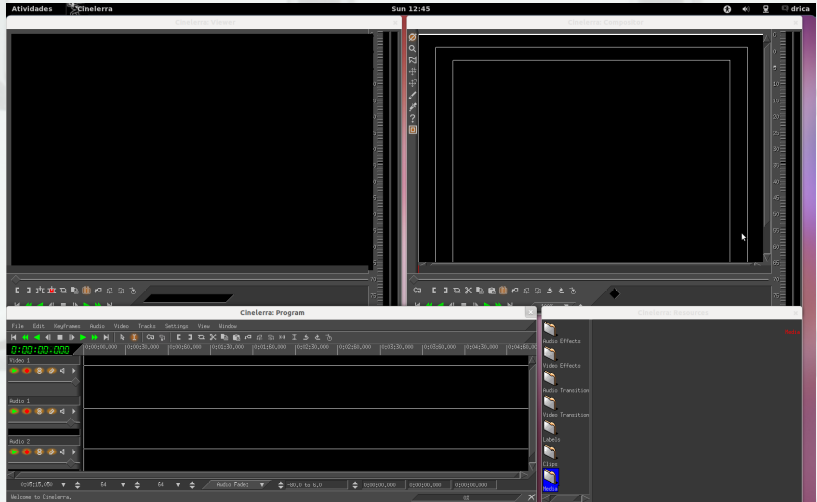Jump to start in the Program transport

point(14,337)
